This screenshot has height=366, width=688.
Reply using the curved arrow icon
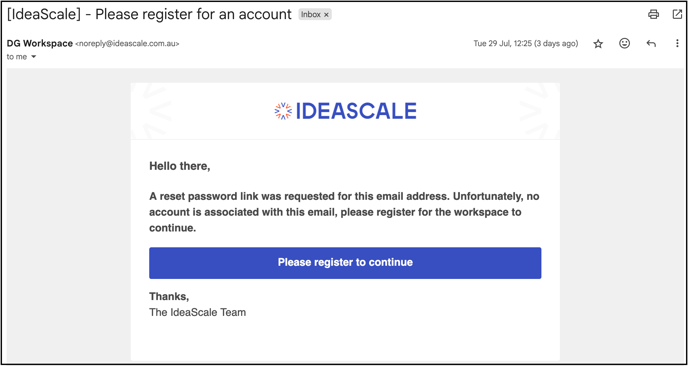click(651, 44)
